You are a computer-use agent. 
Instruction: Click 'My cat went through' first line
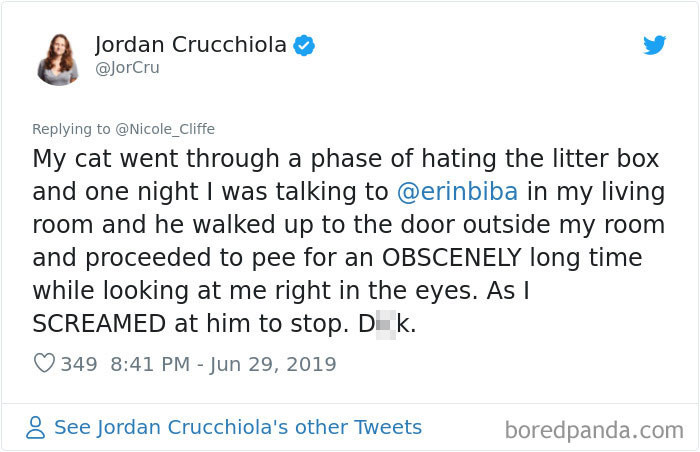346,159
